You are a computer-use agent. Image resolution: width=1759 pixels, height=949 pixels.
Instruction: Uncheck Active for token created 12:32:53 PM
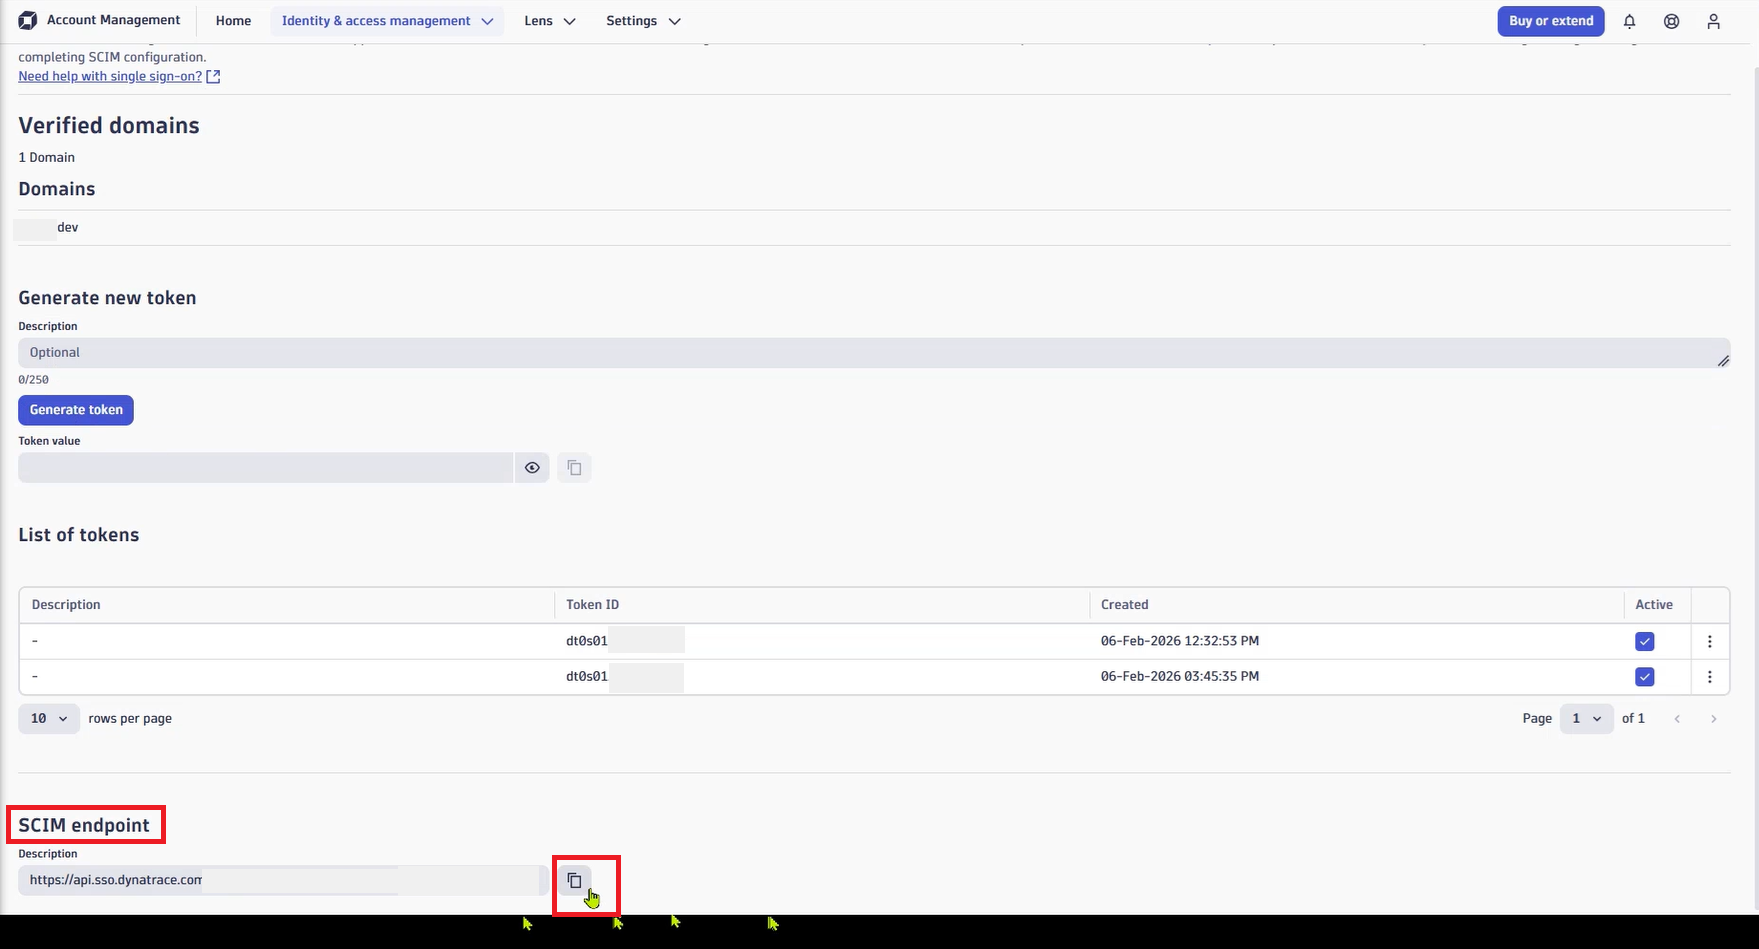point(1644,641)
